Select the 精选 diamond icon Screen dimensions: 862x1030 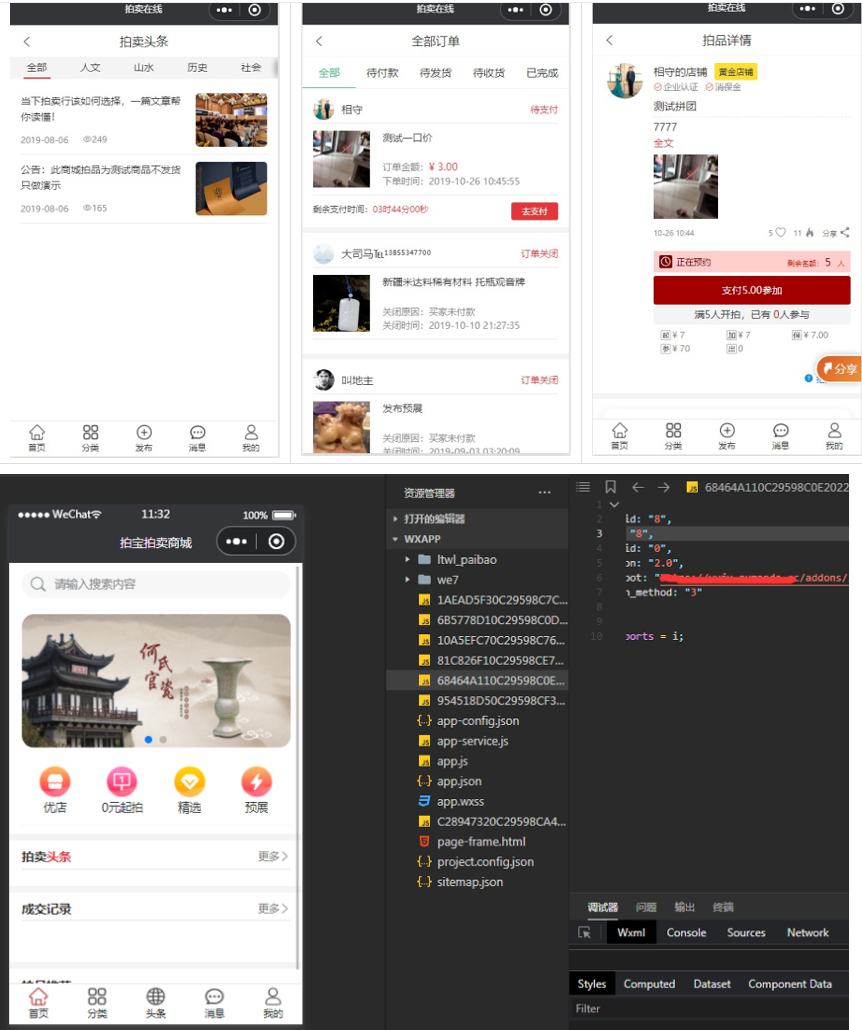[189, 782]
